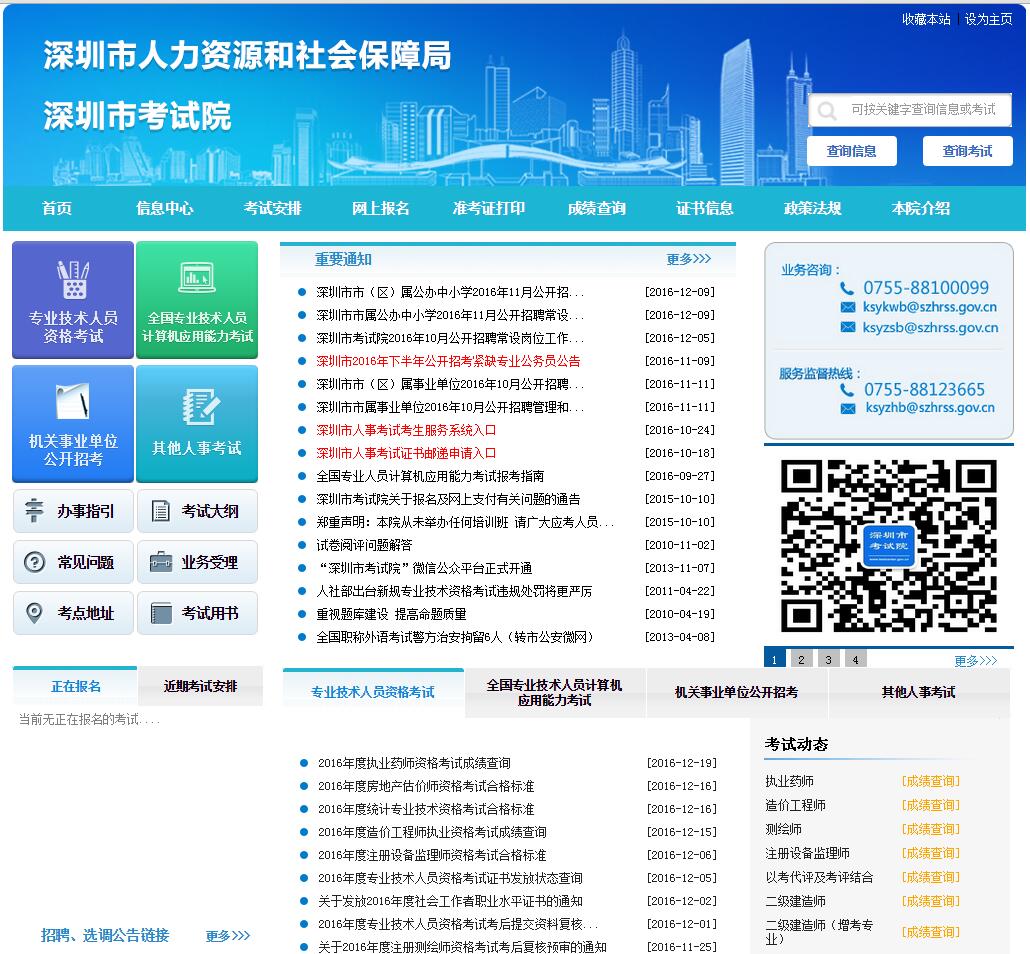This screenshot has width=1030, height=954.
Task: Click the 查询信息 button
Action: pos(851,151)
